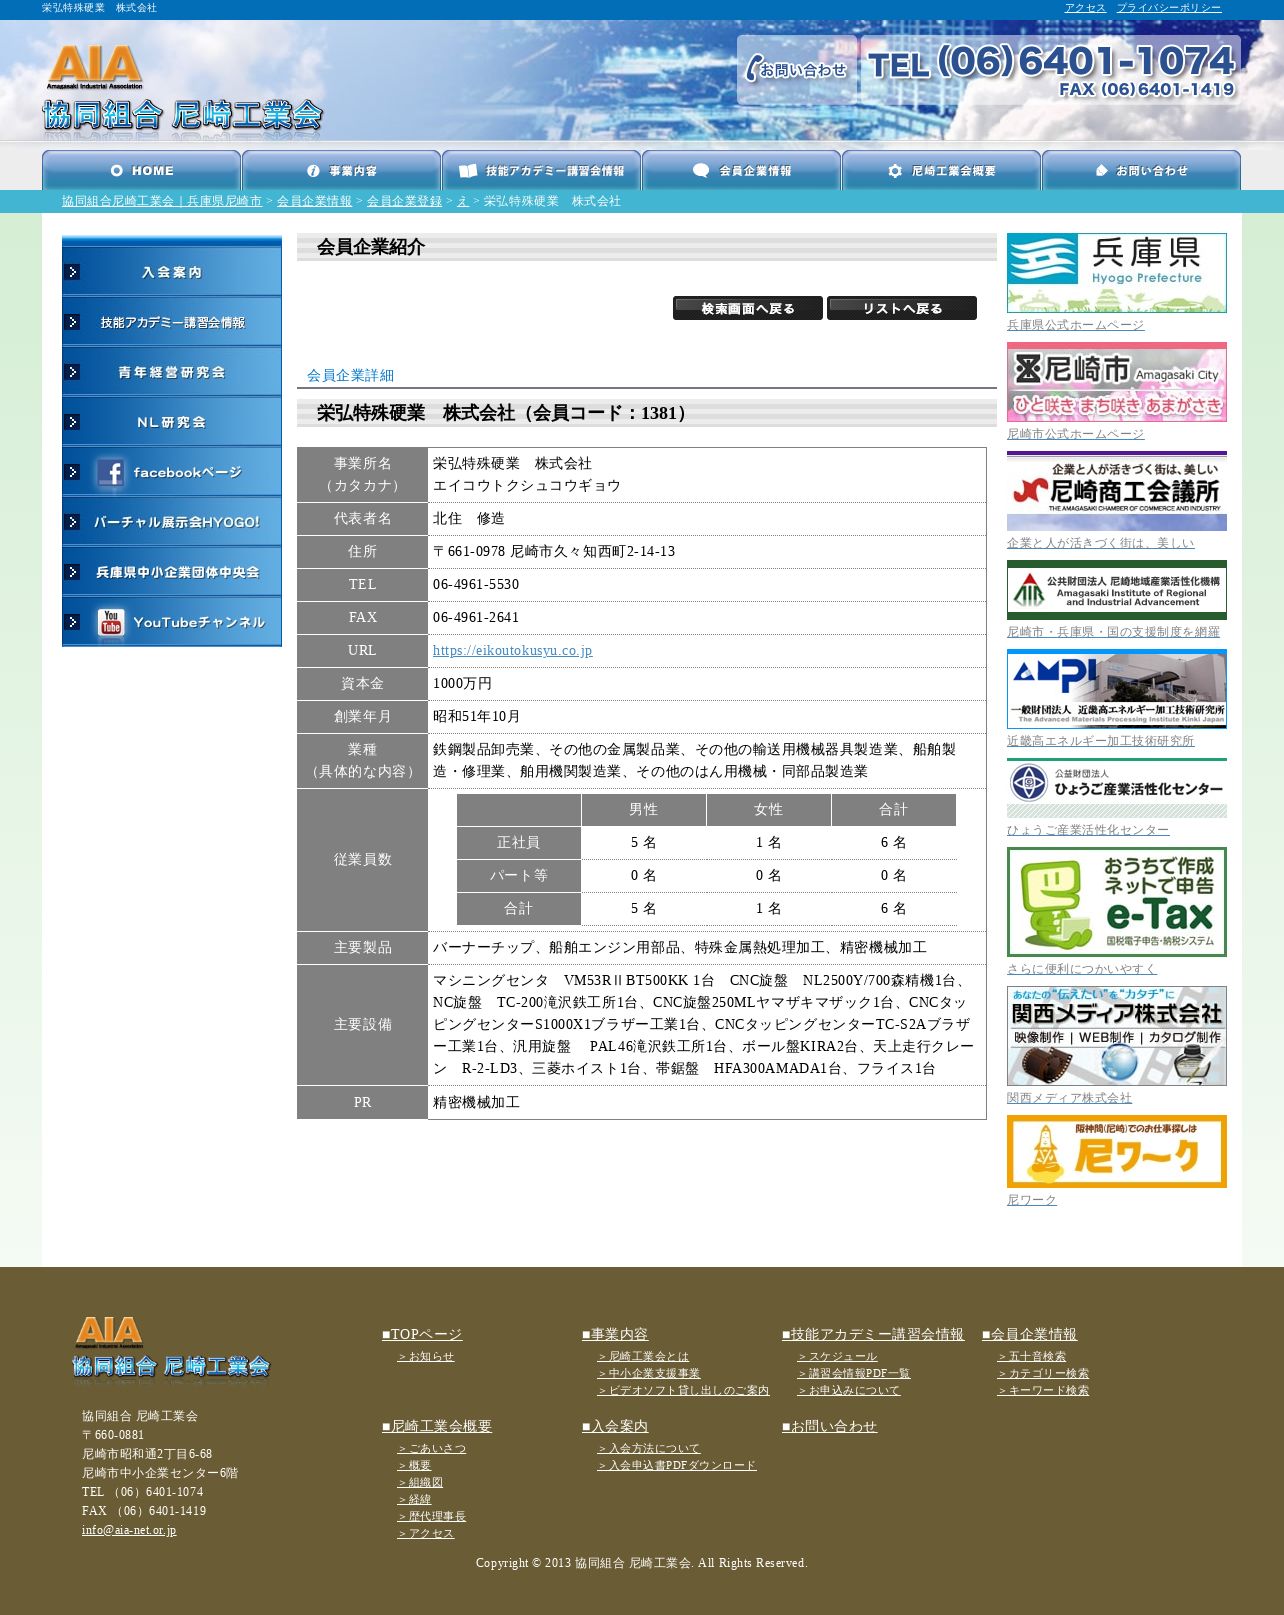The height and width of the screenshot is (1615, 1284).
Task: Open the HOME navigation tab
Action: (141, 170)
